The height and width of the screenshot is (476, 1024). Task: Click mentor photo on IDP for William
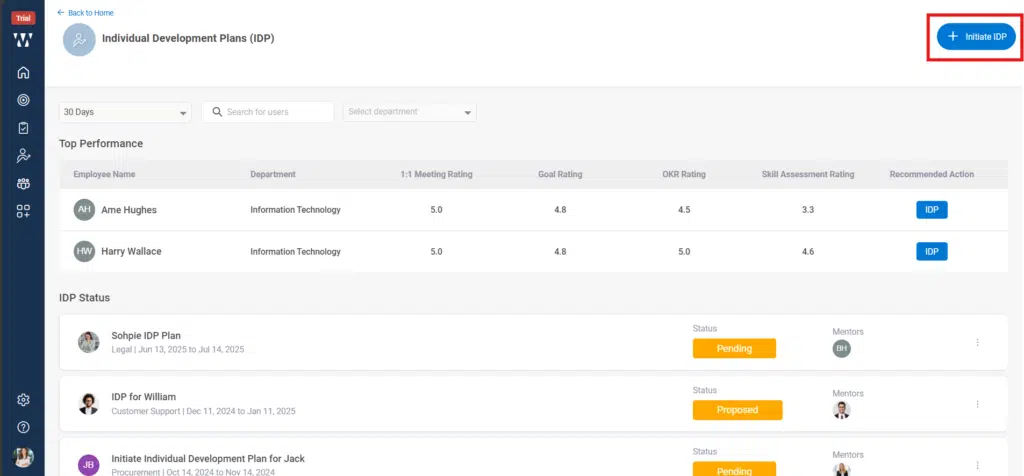click(842, 410)
